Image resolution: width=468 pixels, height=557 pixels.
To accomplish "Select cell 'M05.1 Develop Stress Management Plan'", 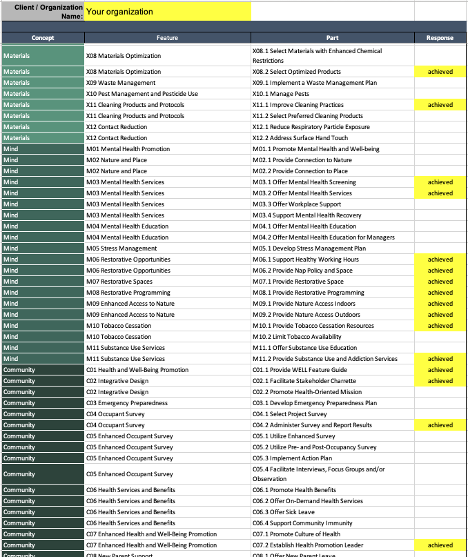I will click(333, 248).
